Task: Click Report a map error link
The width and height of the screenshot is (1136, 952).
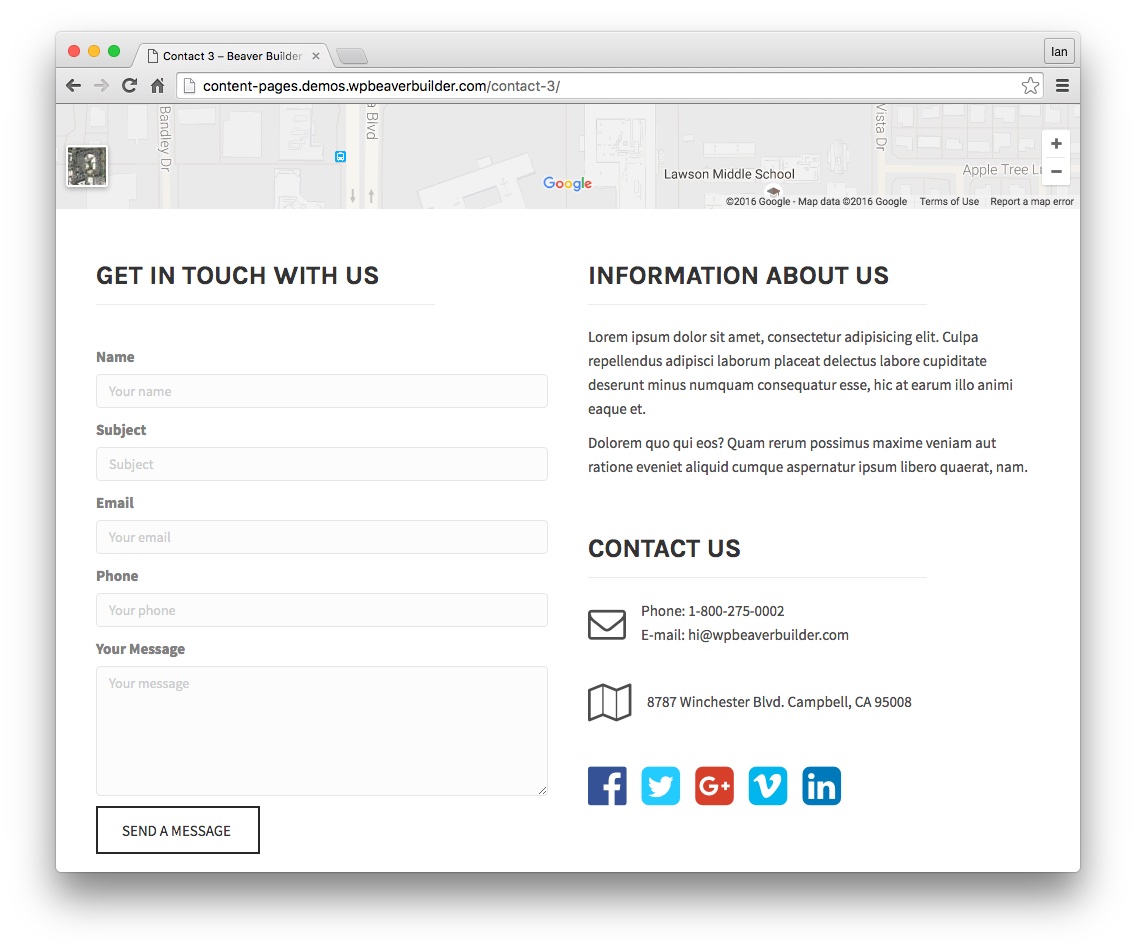Action: click(1032, 201)
